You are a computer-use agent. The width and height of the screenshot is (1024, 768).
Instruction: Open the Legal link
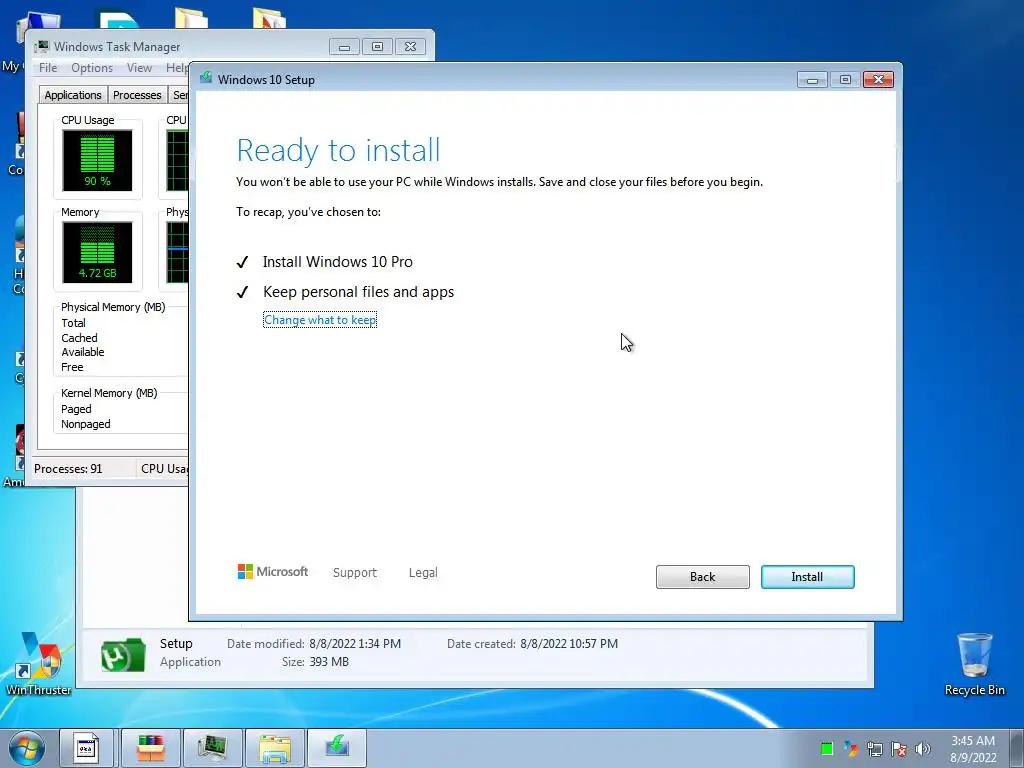click(x=423, y=573)
